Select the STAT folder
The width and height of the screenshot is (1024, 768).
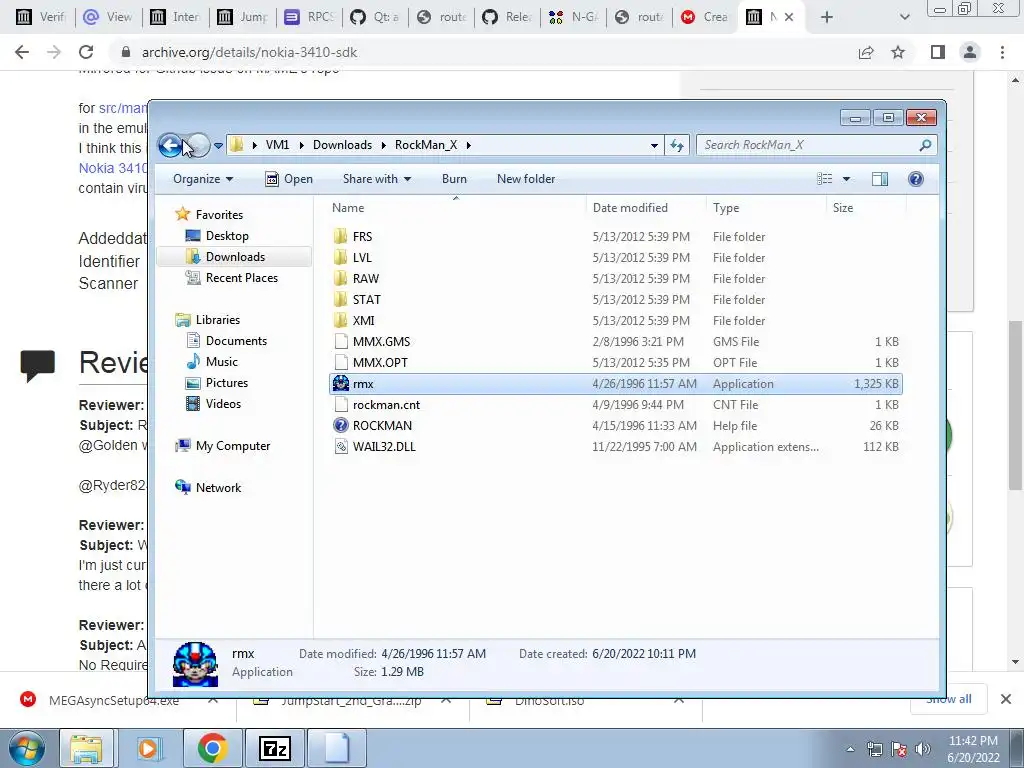(x=615, y=299)
